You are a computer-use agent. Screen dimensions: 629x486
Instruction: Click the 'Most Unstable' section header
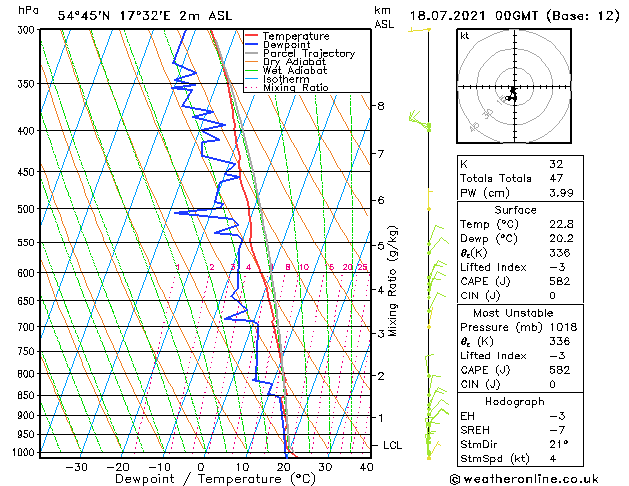[513, 313]
